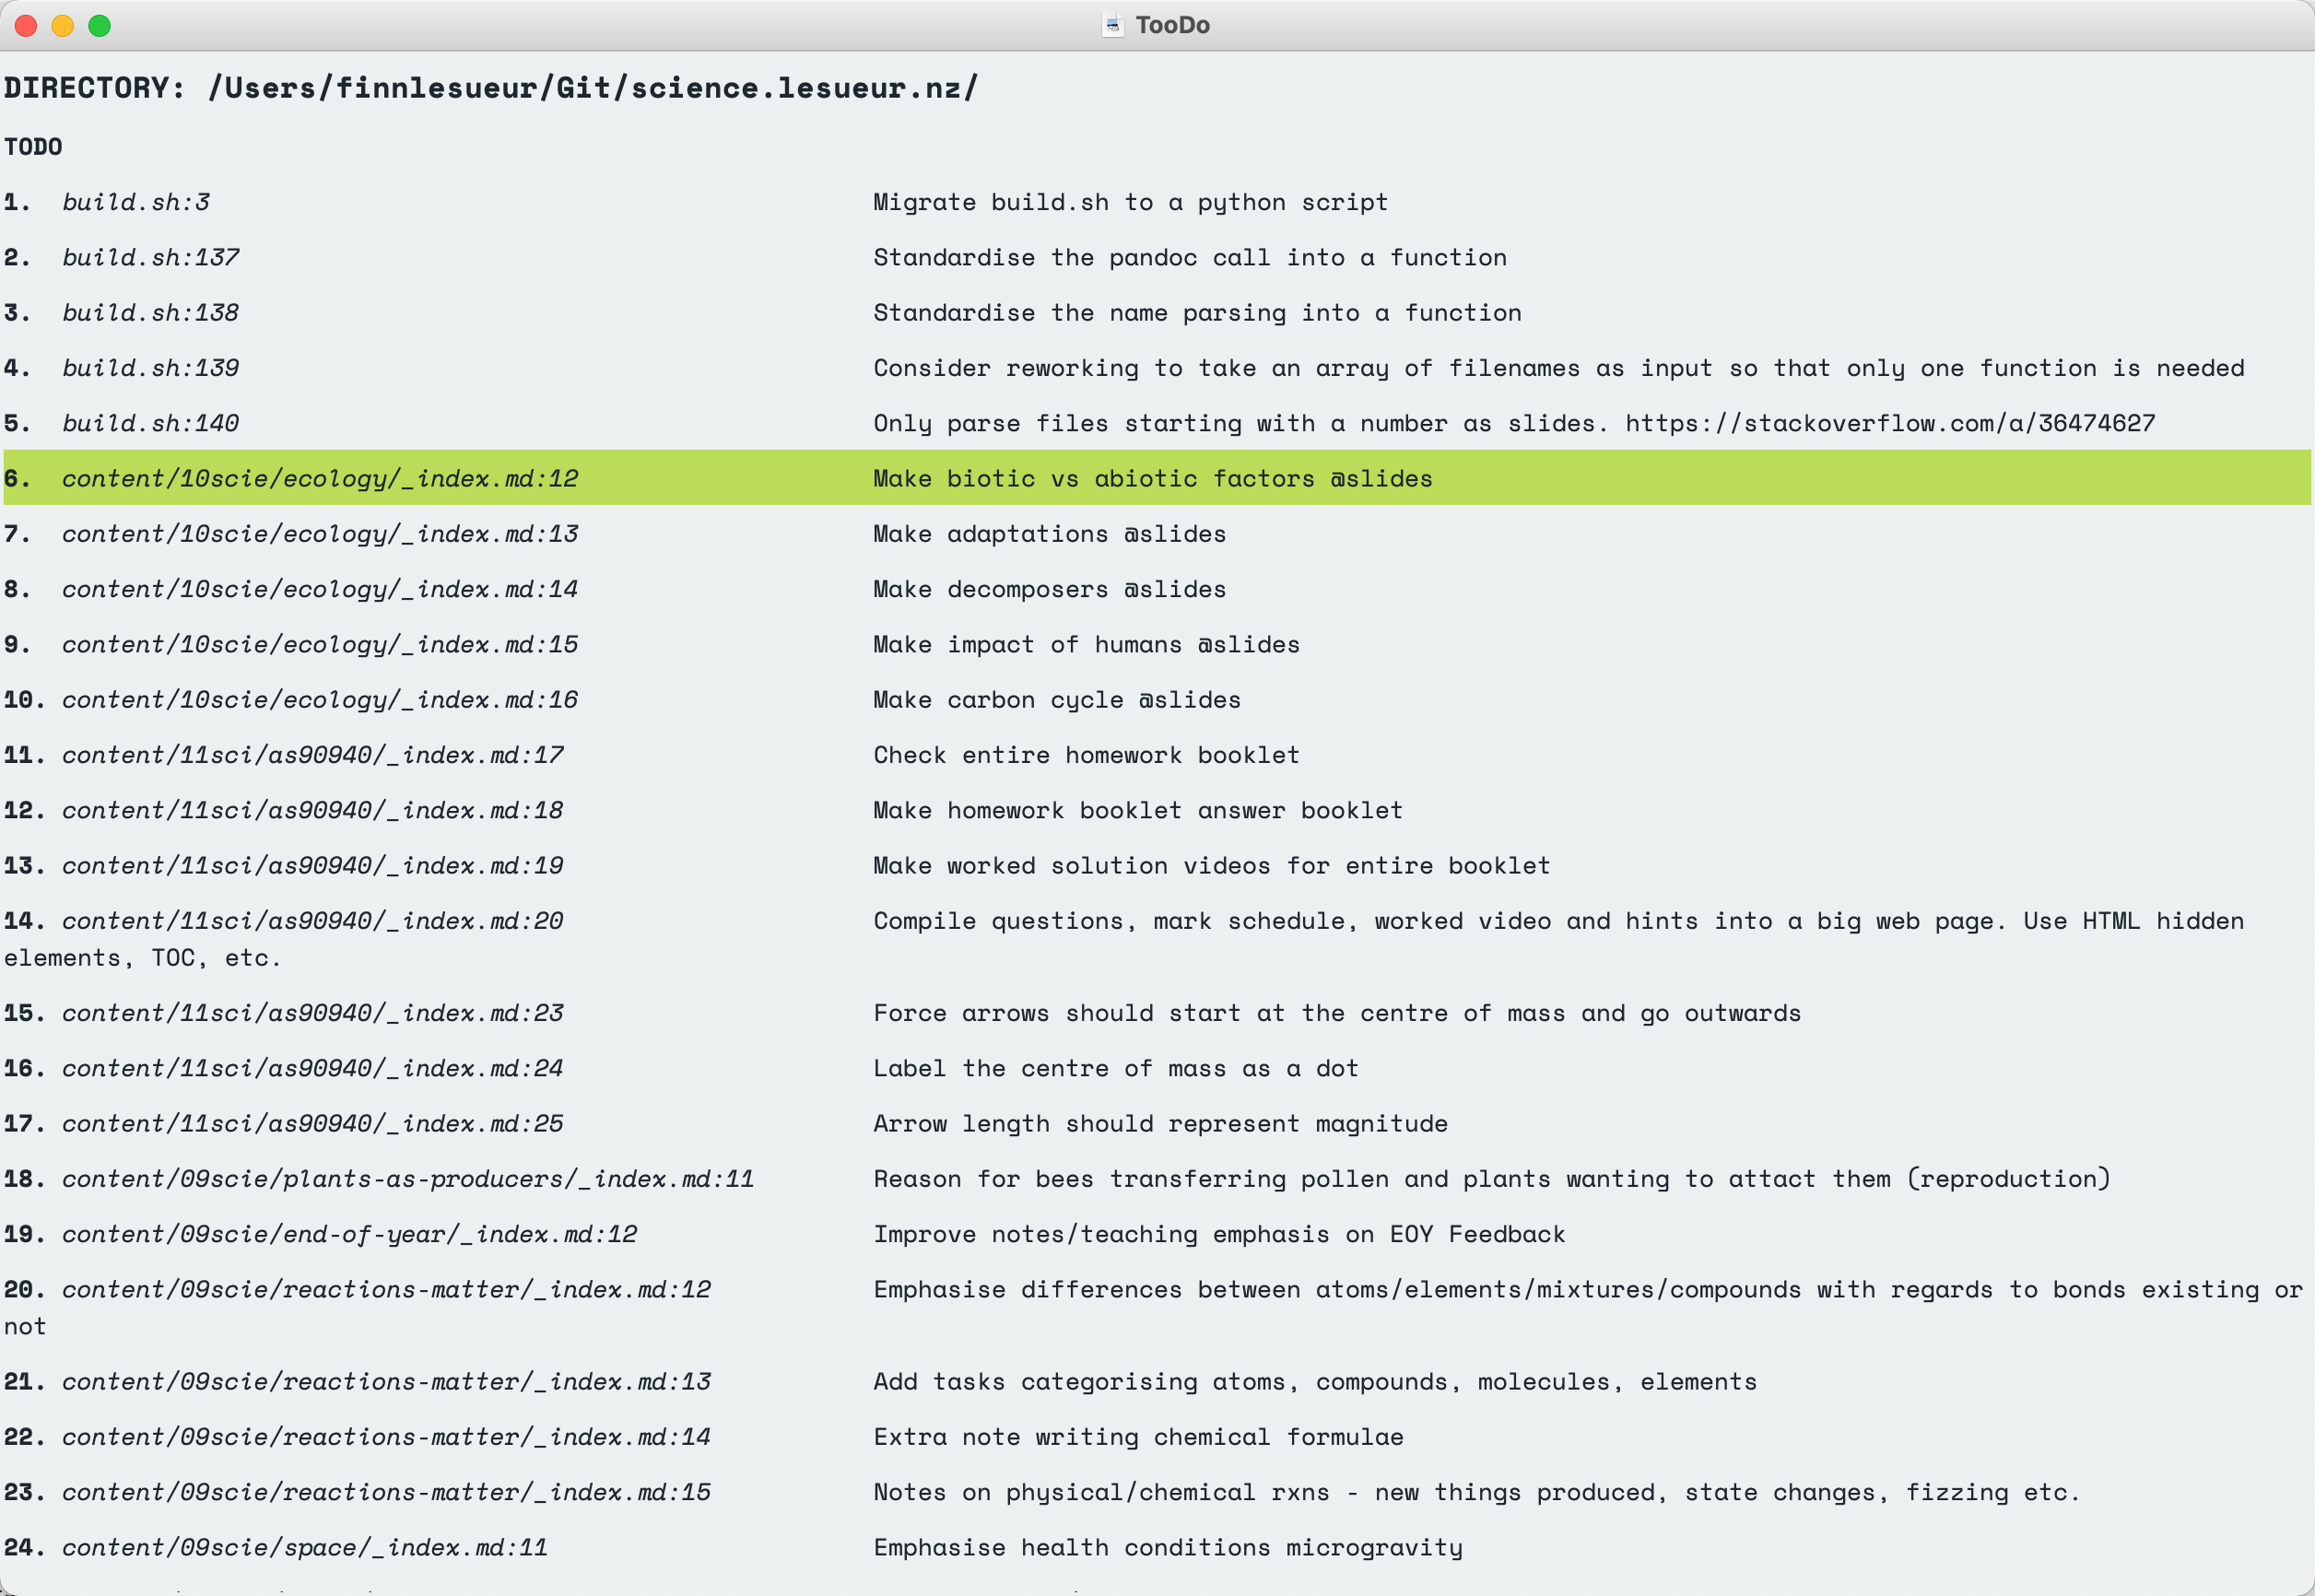Click the stackoverflow.com URL in item 5
This screenshot has width=2315, height=1596.
[1889, 424]
